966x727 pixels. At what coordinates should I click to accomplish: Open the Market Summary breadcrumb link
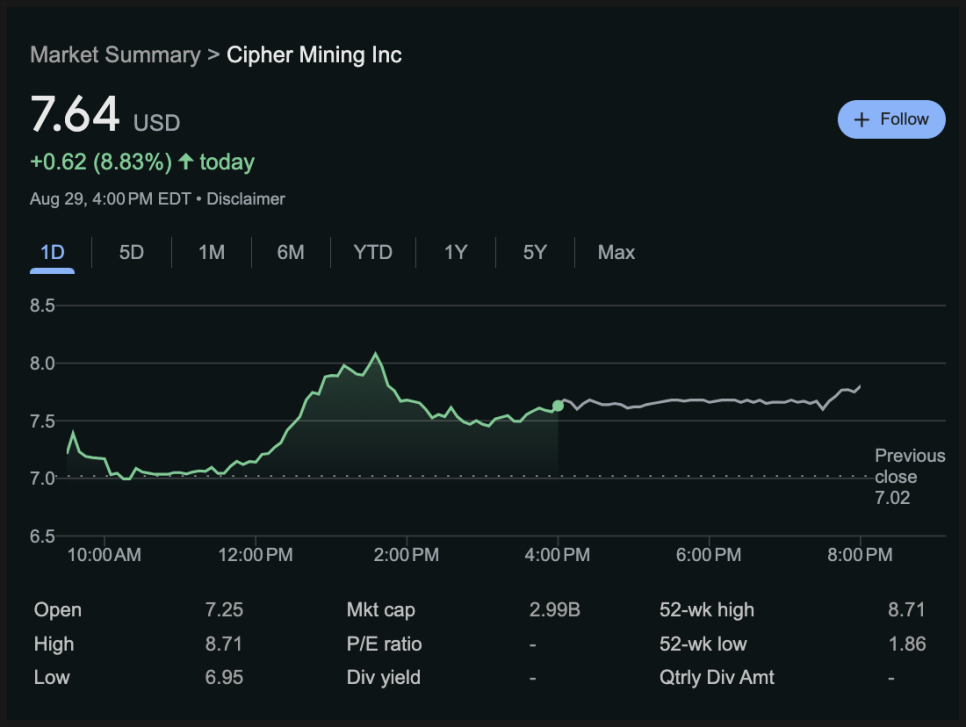[115, 55]
